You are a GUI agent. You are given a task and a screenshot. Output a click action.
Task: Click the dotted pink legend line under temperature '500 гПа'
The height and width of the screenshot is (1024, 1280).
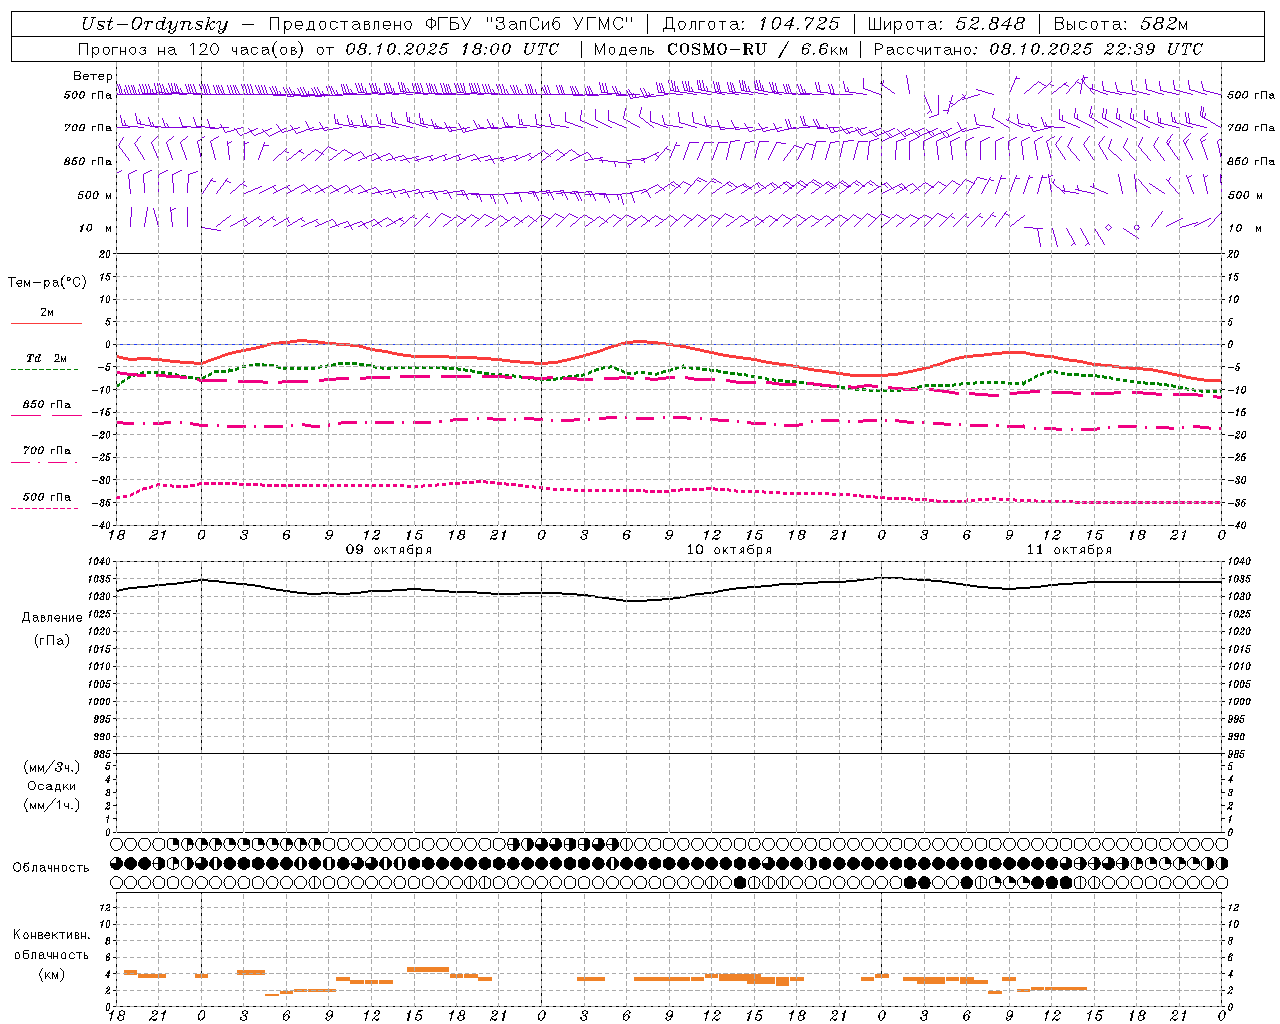[44, 508]
